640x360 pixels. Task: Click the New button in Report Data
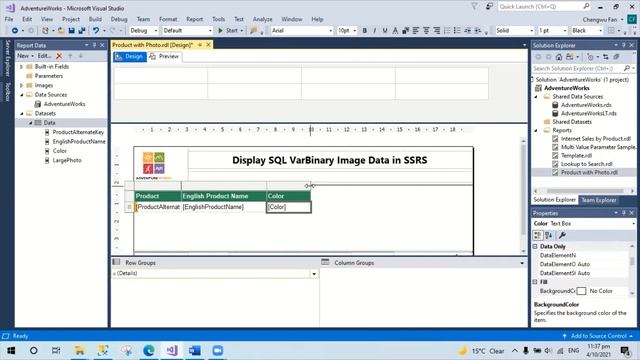pyautogui.click(x=25, y=56)
